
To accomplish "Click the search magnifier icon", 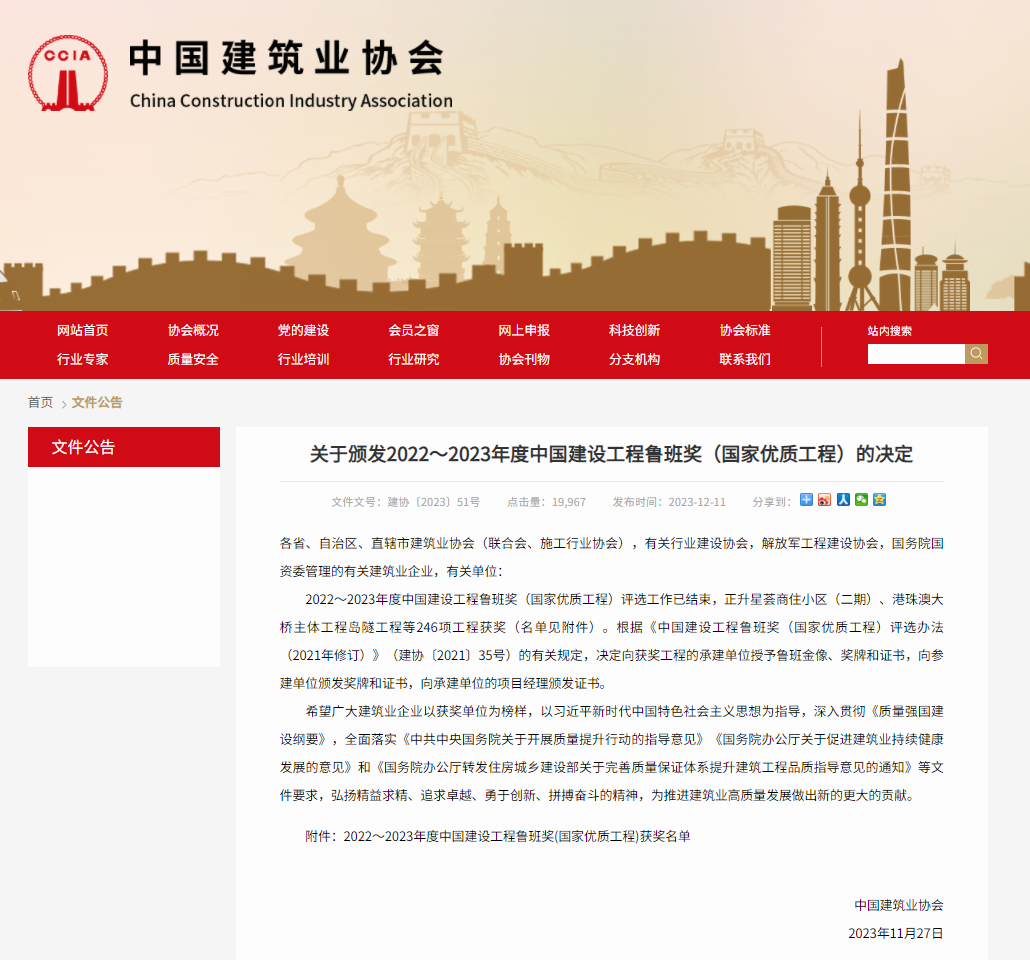I will point(975,354).
